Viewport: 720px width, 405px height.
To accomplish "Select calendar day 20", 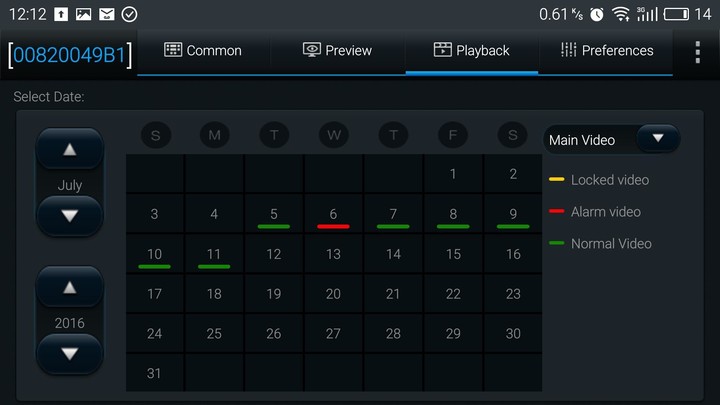I will point(333,294).
